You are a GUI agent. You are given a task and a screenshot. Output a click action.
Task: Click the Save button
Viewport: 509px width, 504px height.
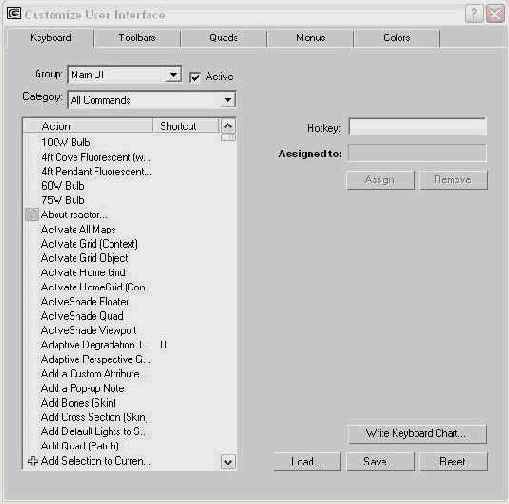[380, 461]
